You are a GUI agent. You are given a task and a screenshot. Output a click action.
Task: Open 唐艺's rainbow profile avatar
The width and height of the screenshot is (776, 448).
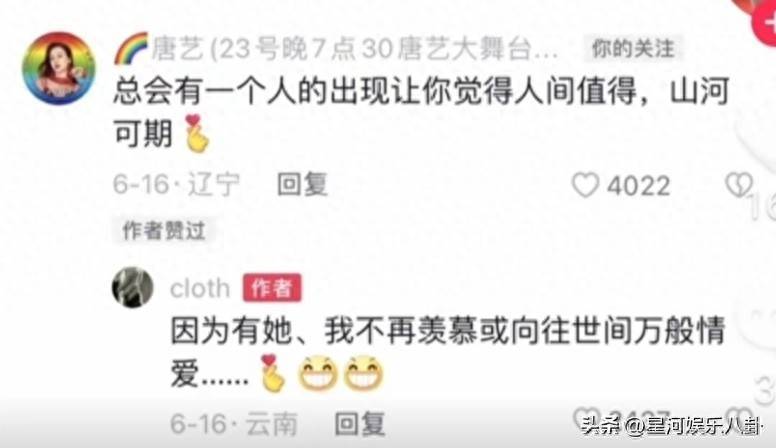[59, 68]
